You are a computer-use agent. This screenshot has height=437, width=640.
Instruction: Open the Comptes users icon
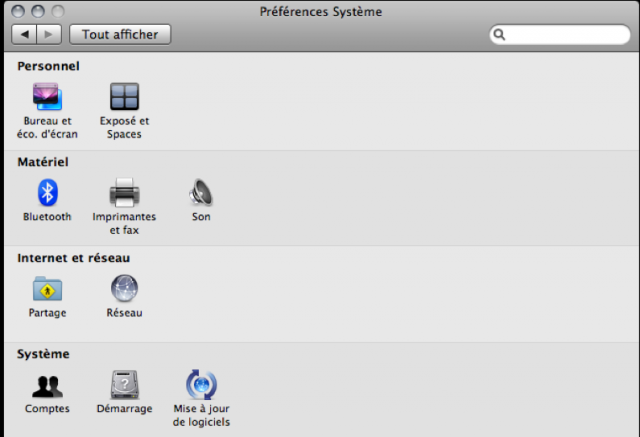(x=47, y=386)
